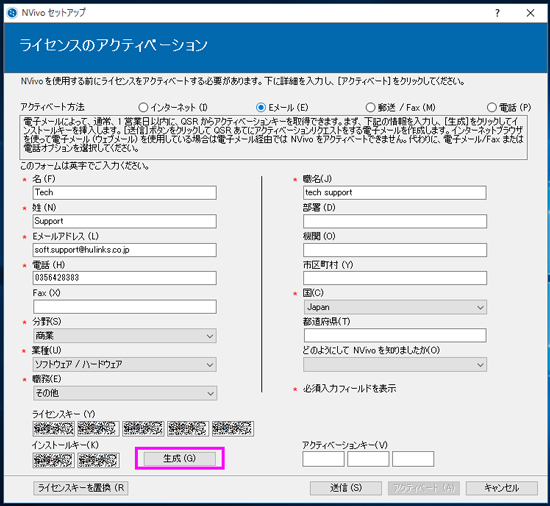Choose the 郵送 / Fax activation option
The width and height of the screenshot is (550, 506).
400,107
